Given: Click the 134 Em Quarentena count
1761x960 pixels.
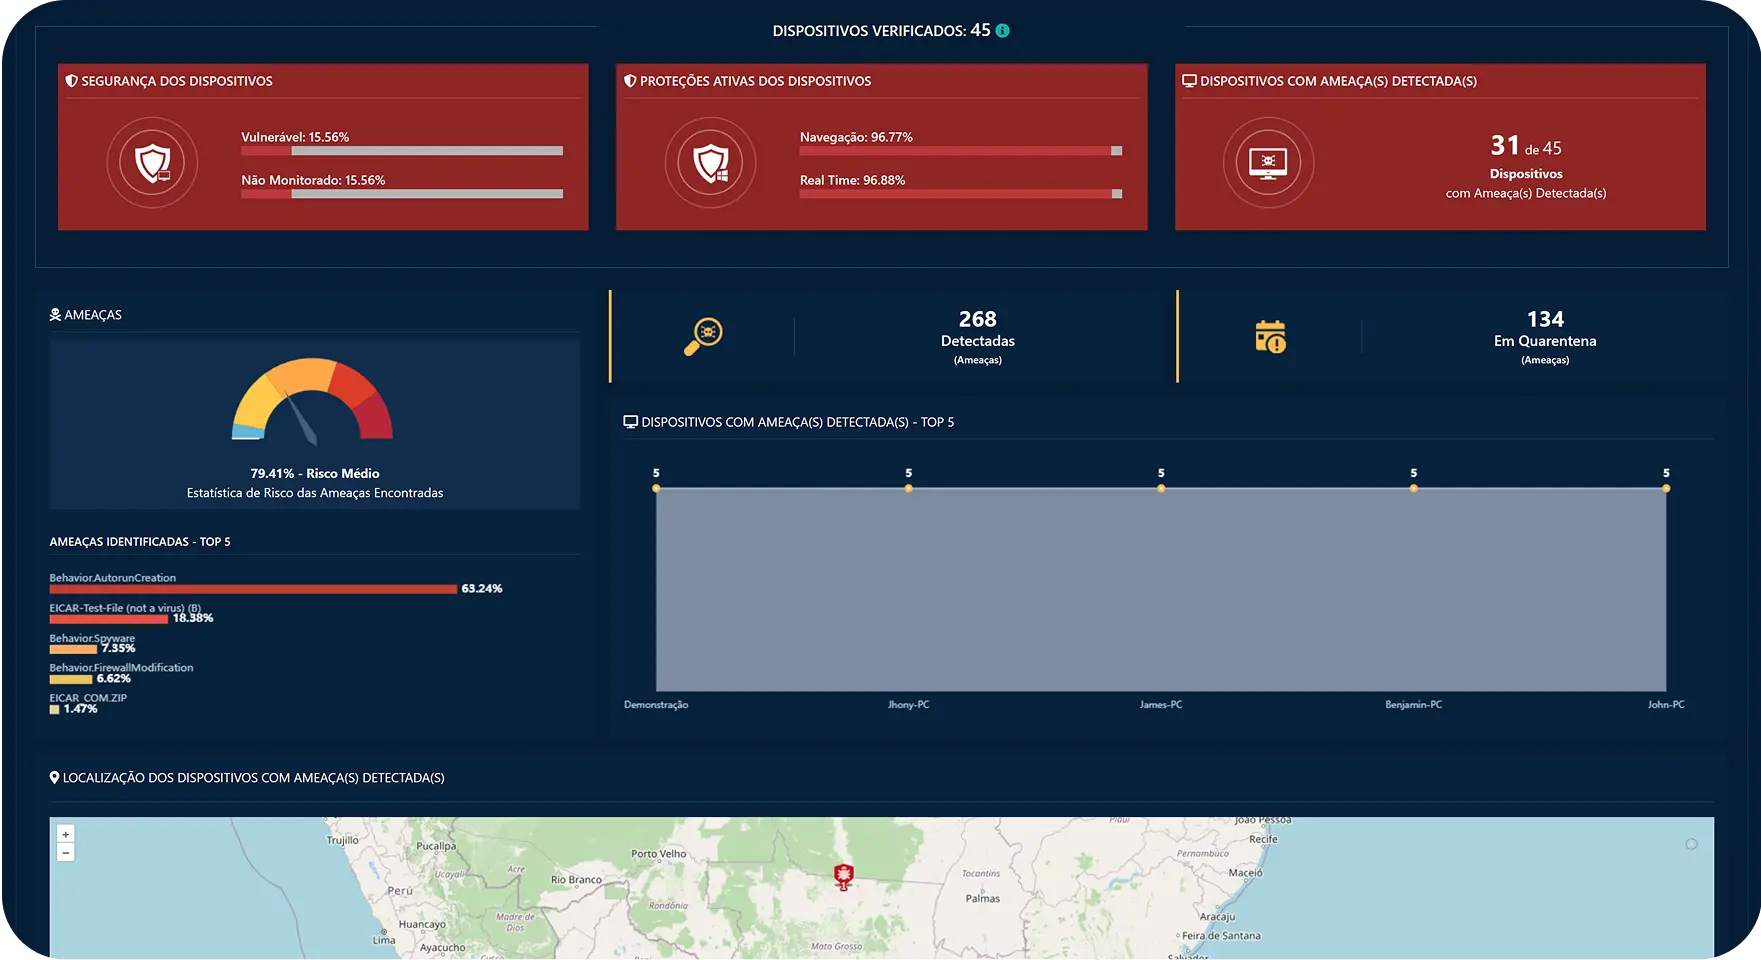Looking at the screenshot, I should click(x=1545, y=319).
